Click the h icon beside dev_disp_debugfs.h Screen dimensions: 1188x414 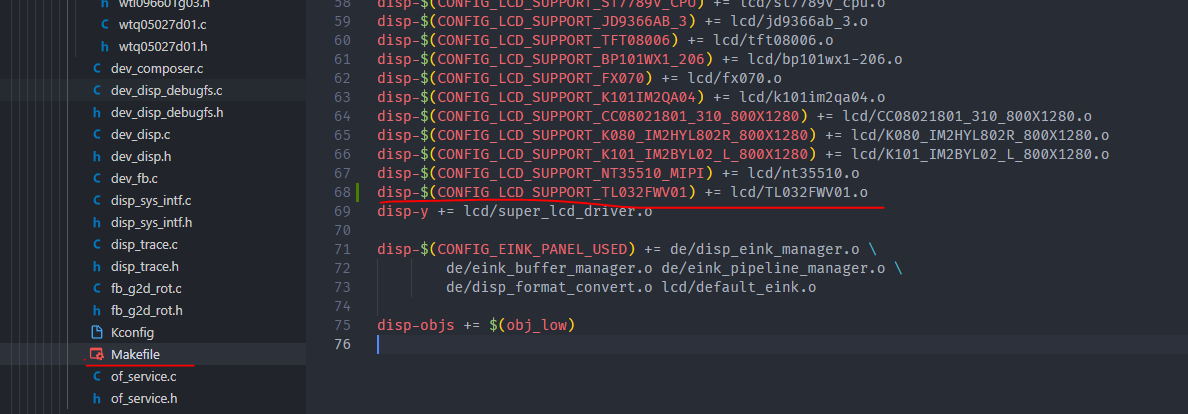pos(97,112)
